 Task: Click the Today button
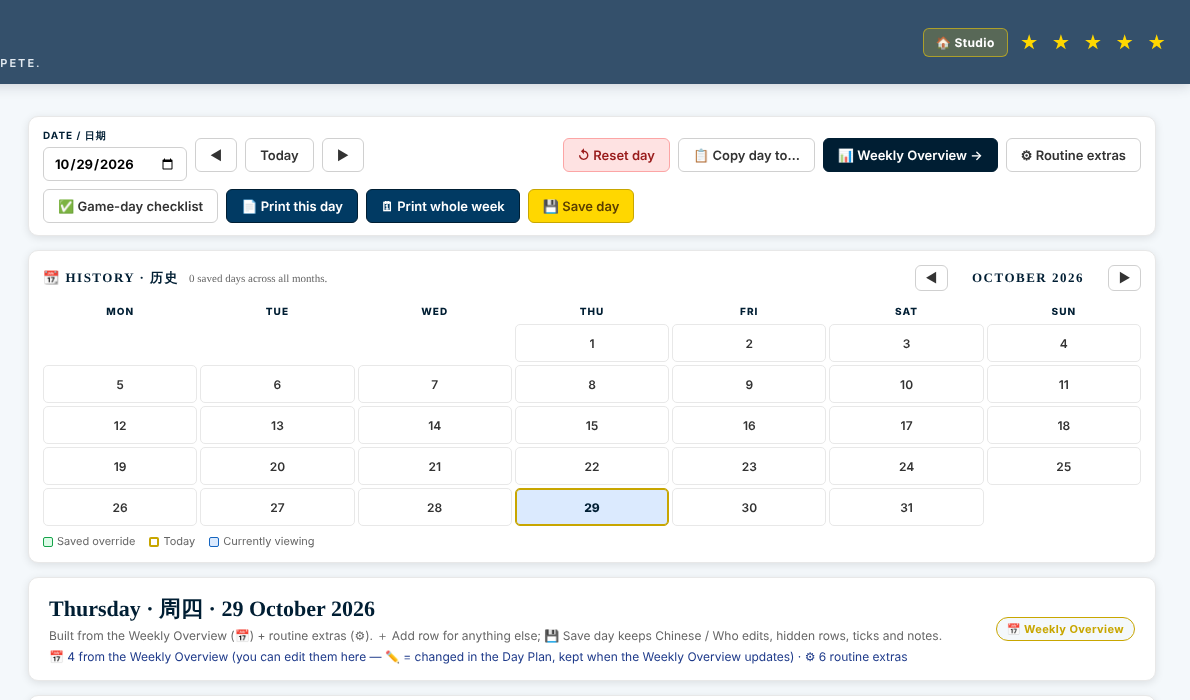(279, 155)
